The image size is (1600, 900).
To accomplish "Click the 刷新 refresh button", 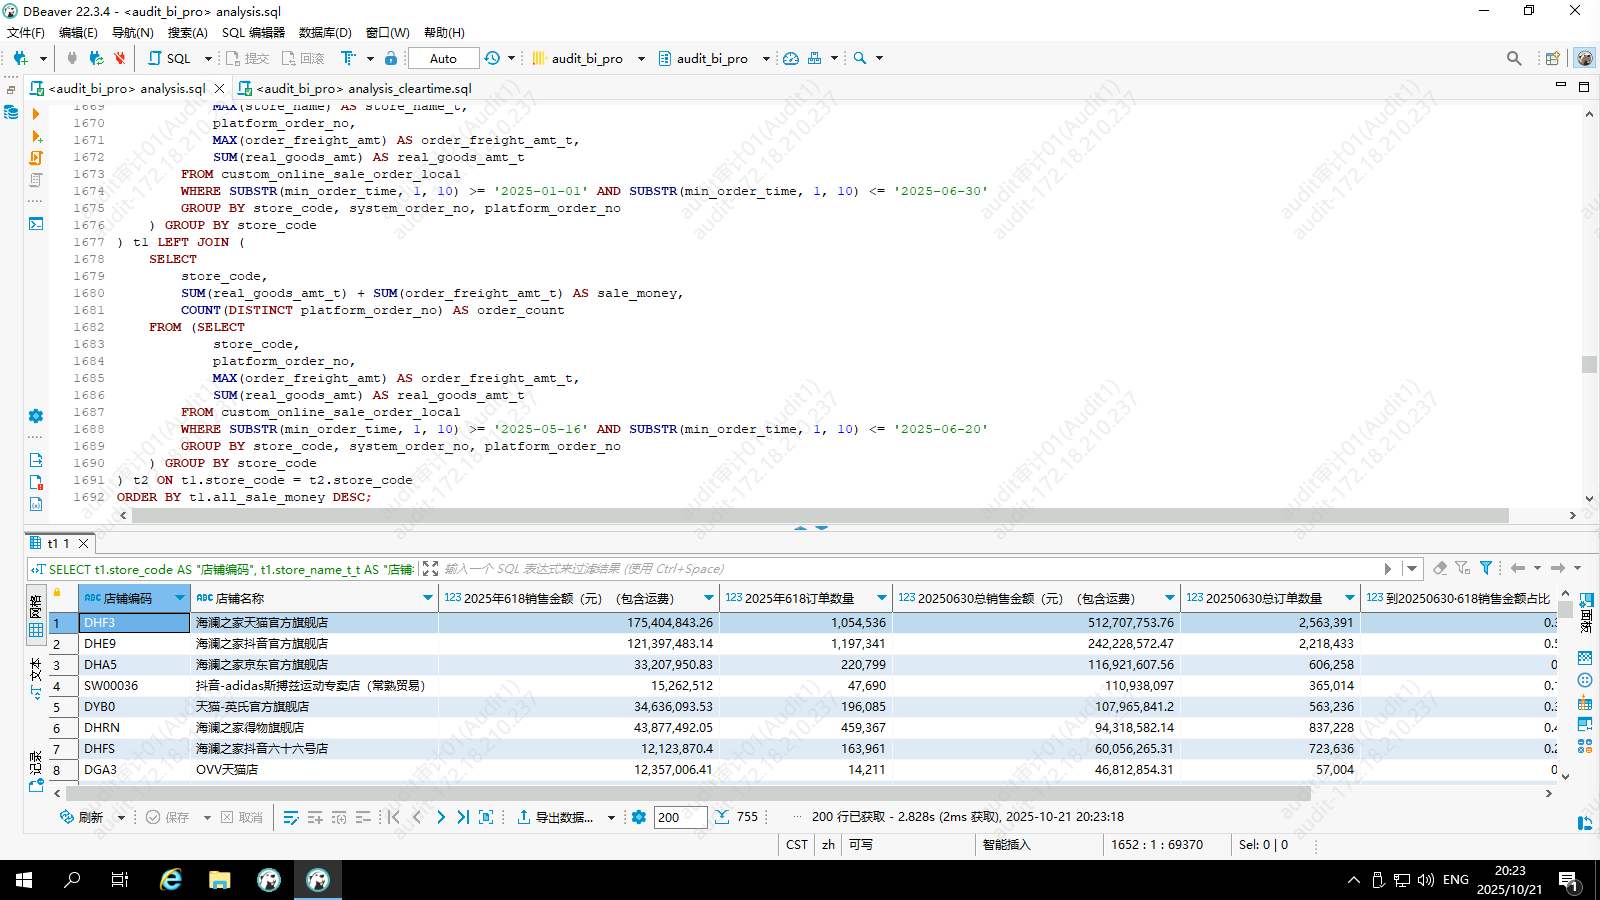I will point(82,817).
